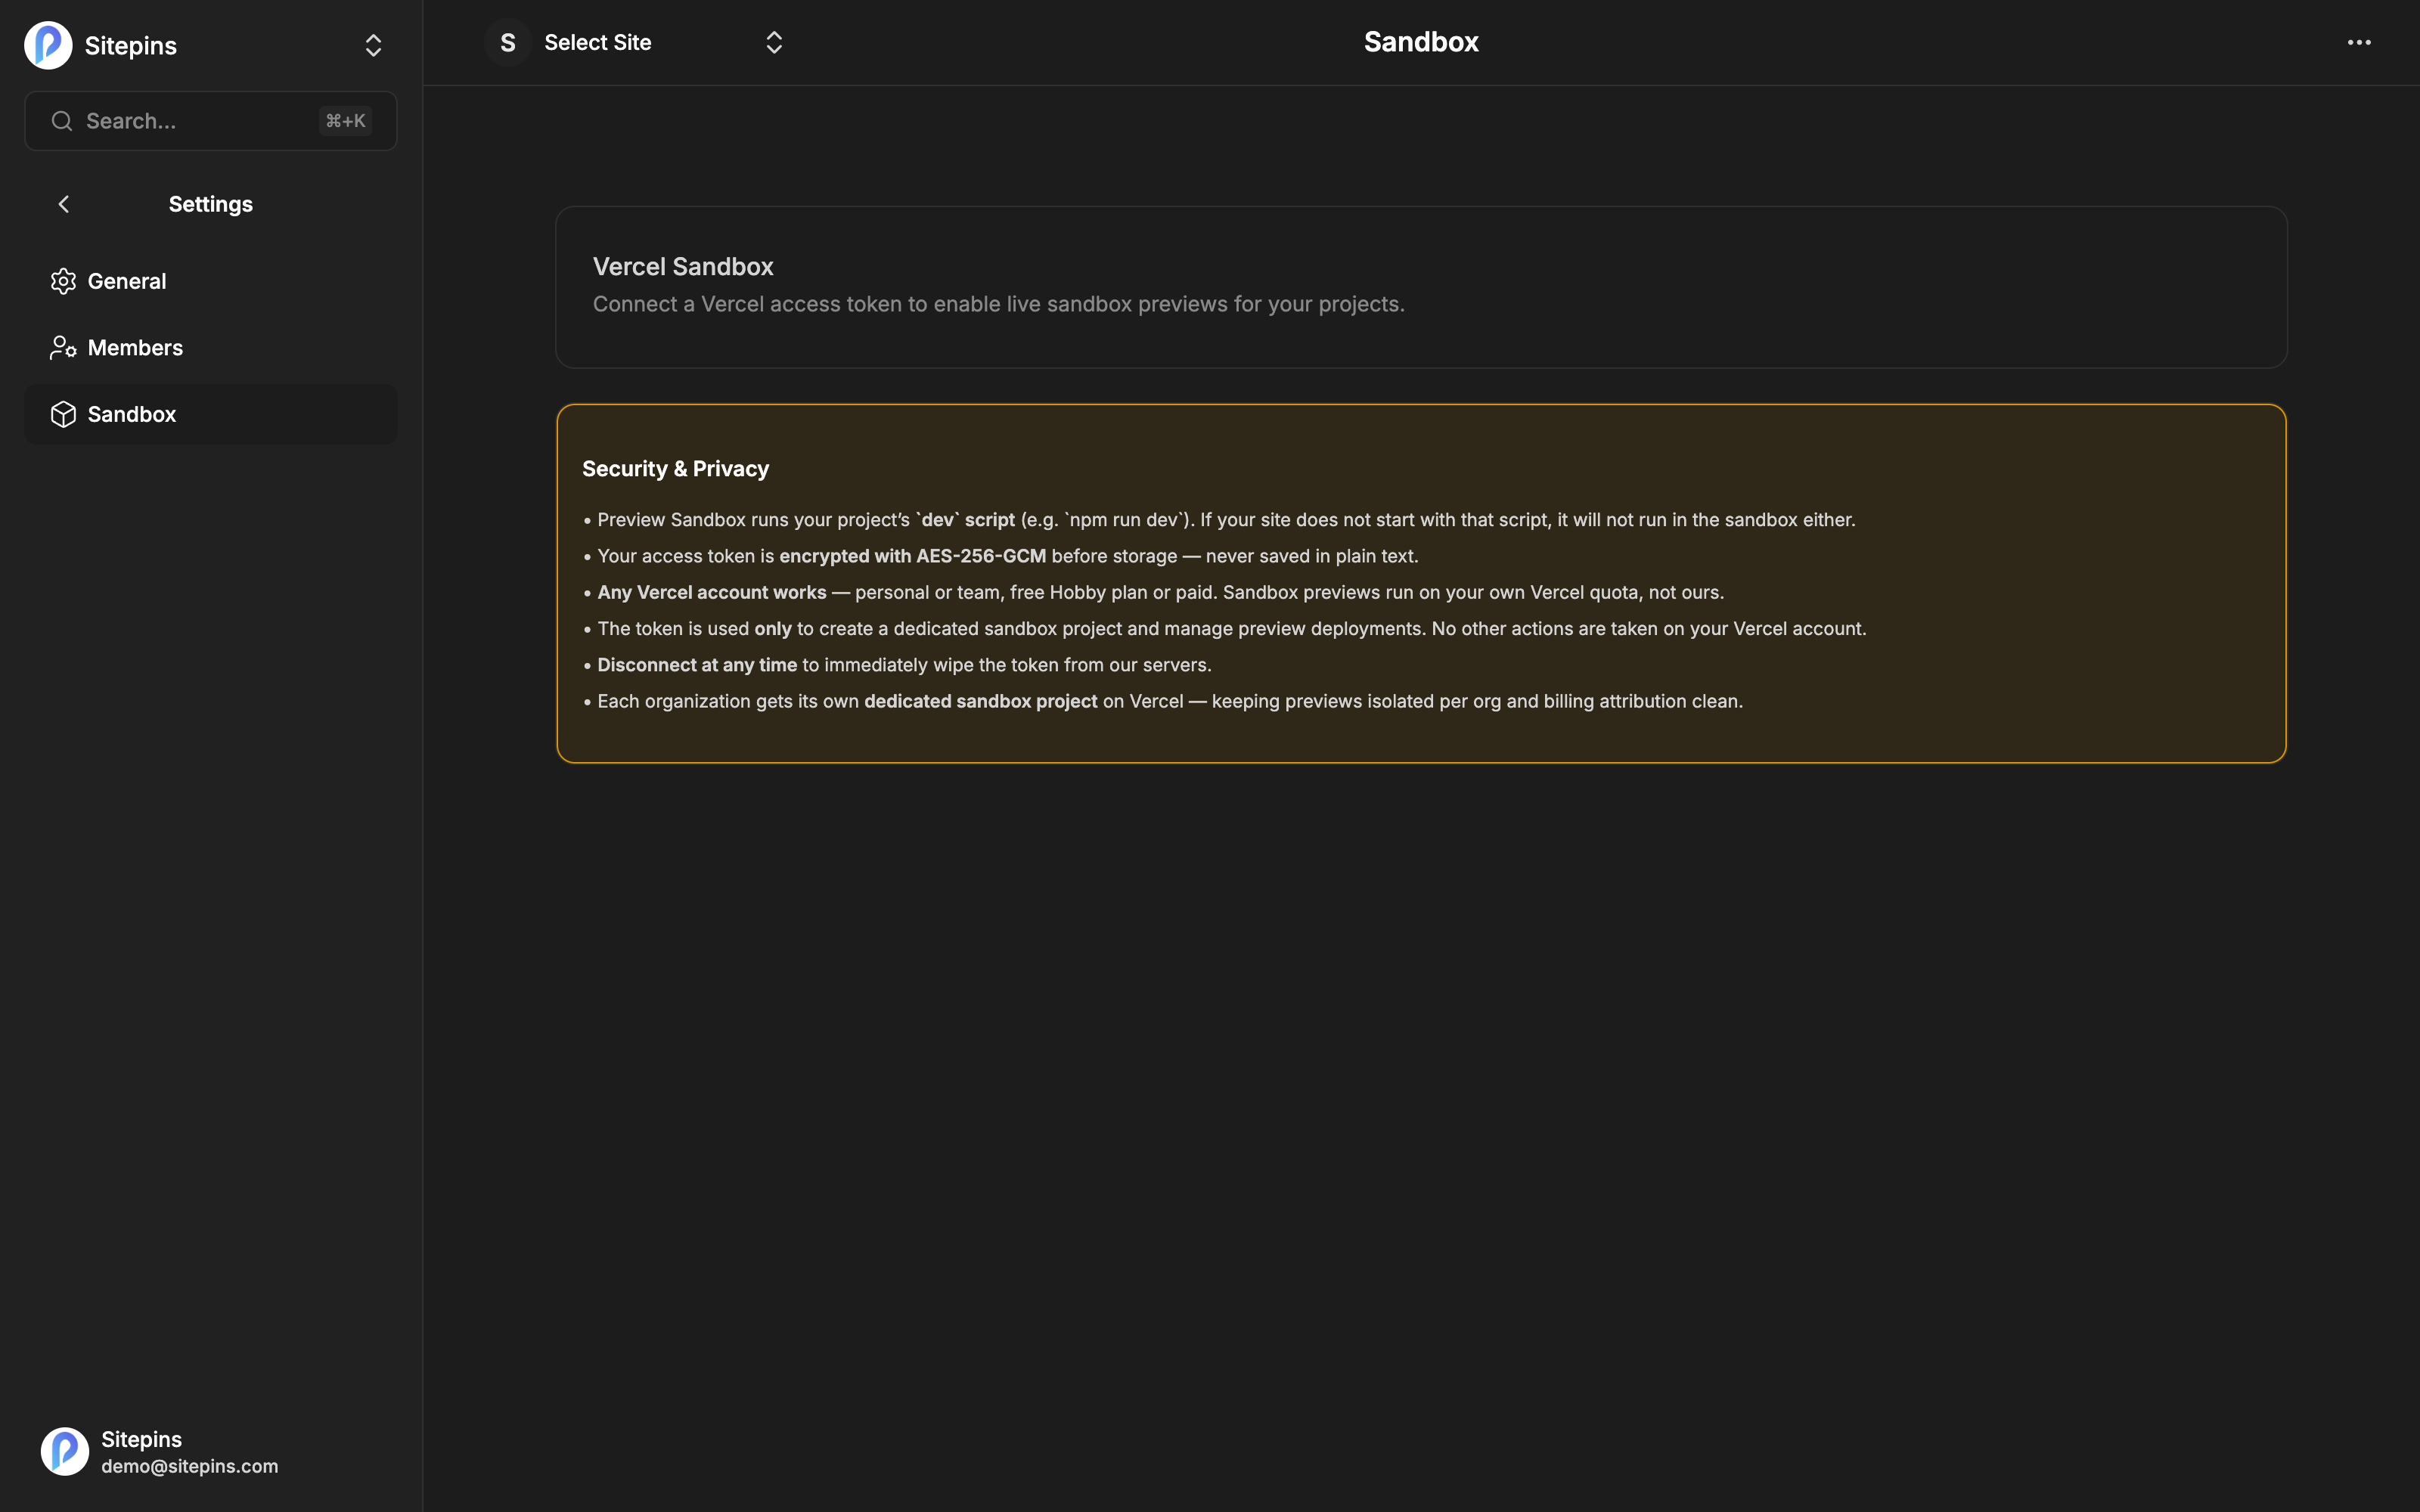Click the encrypted with AES-256-GCM bullet
The height and width of the screenshot is (1512, 2420).
click(1001, 556)
